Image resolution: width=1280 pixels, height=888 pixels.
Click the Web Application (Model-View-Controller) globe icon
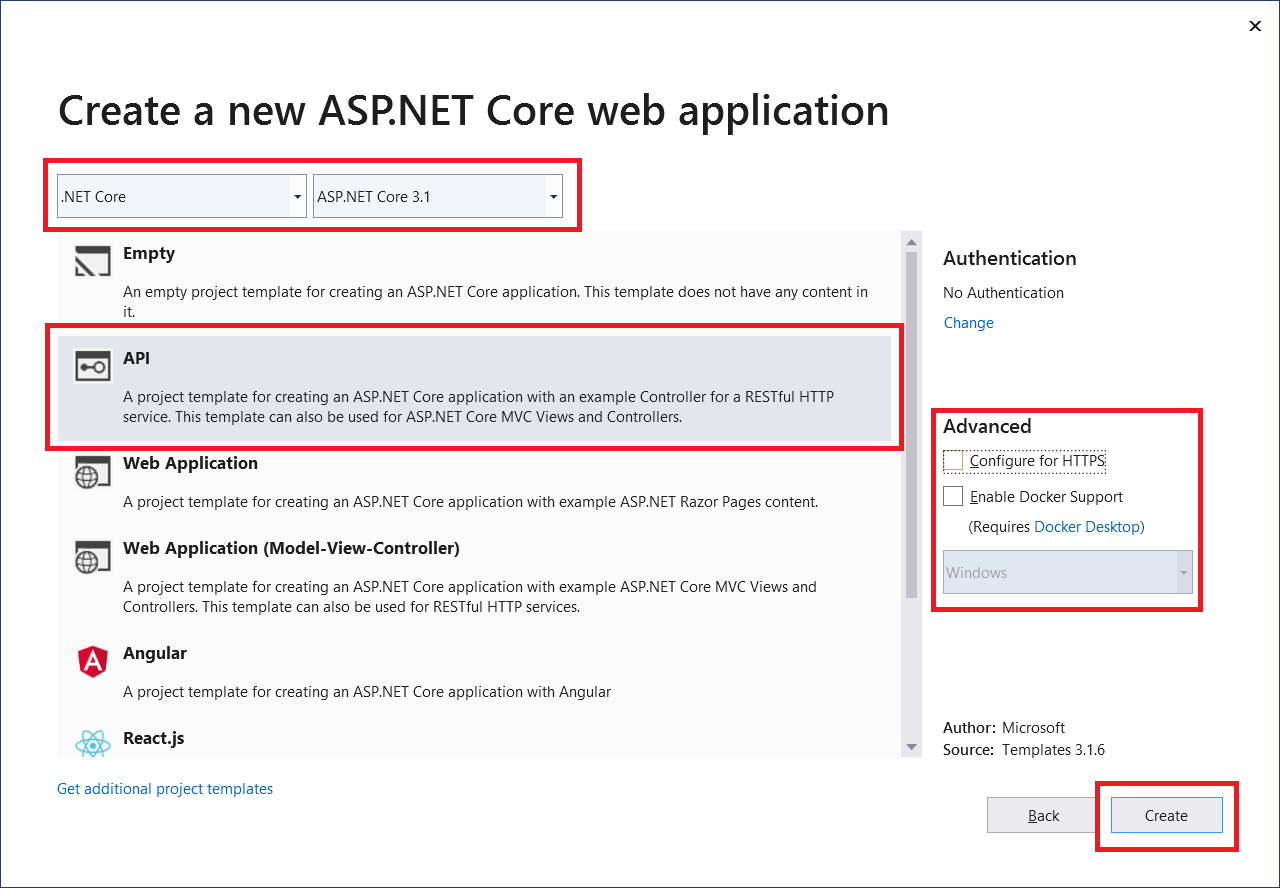coord(93,557)
